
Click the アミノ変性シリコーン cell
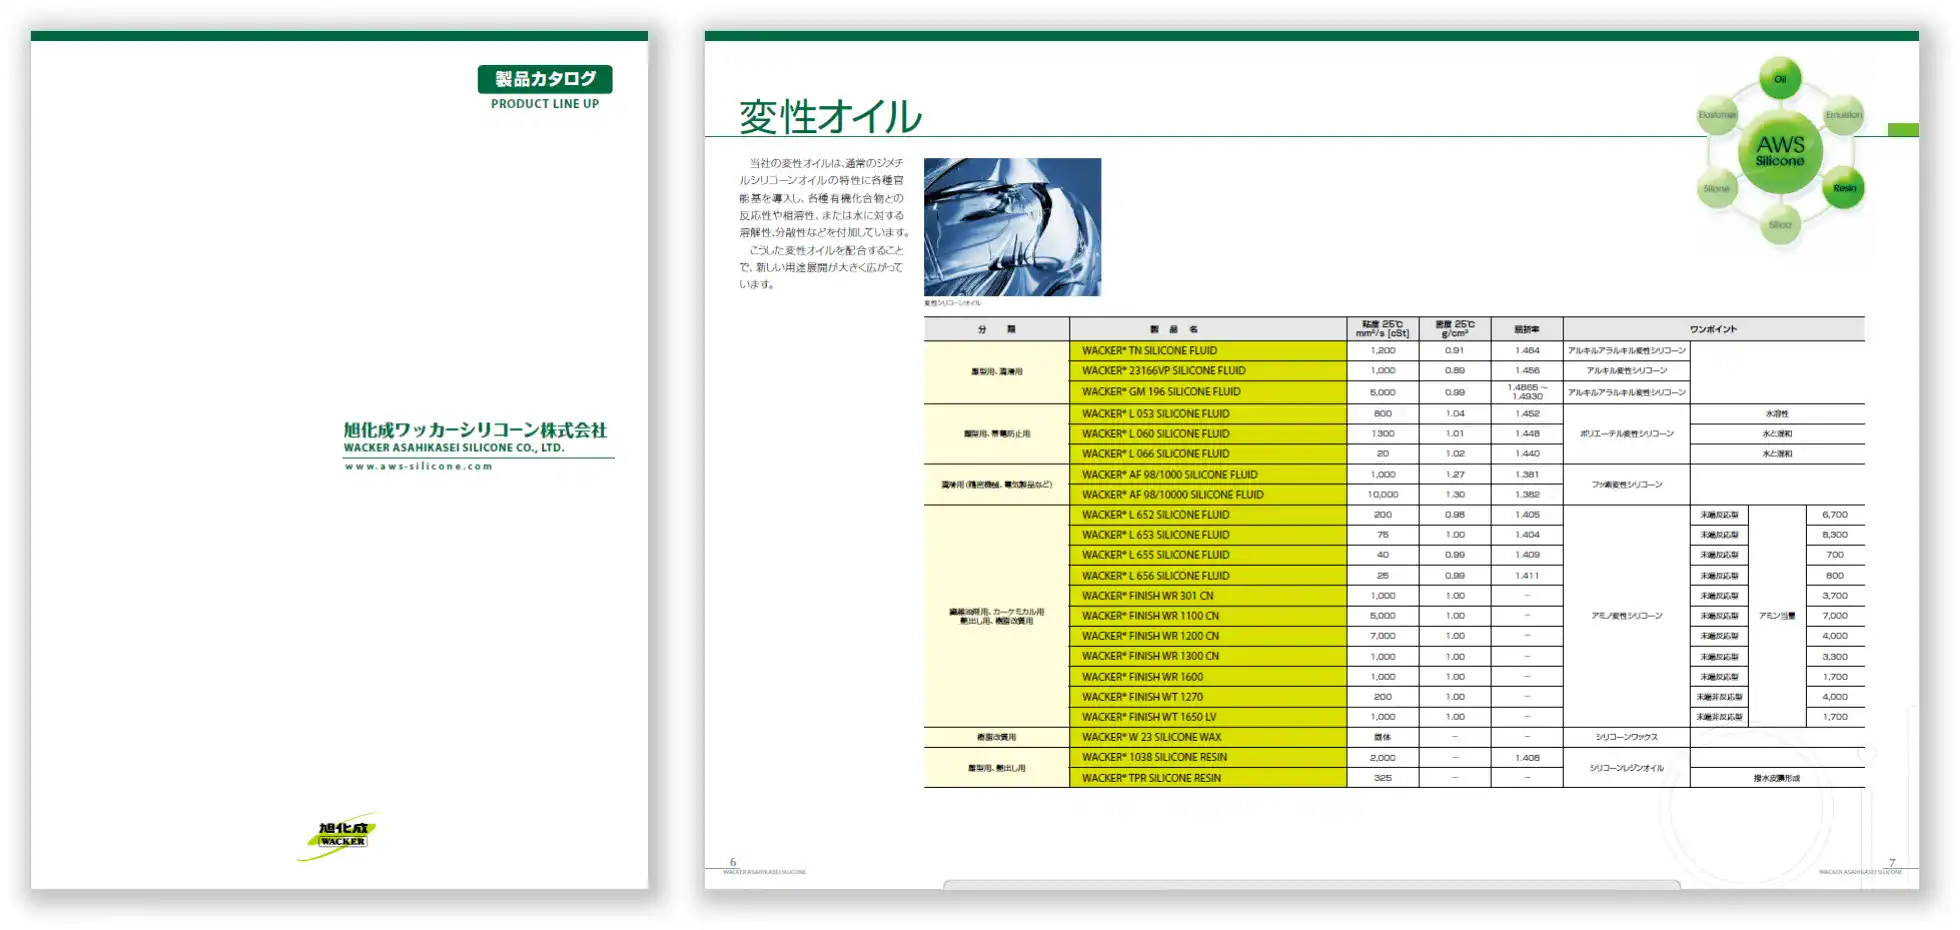(x=1627, y=616)
